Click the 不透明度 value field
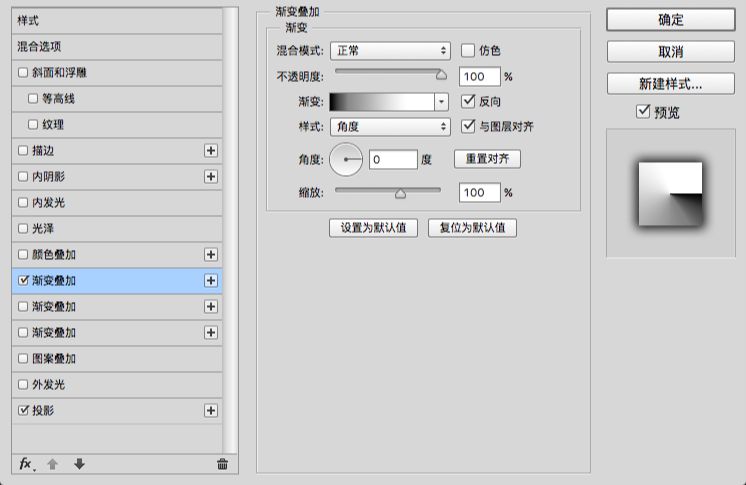746x485 pixels. [x=480, y=77]
